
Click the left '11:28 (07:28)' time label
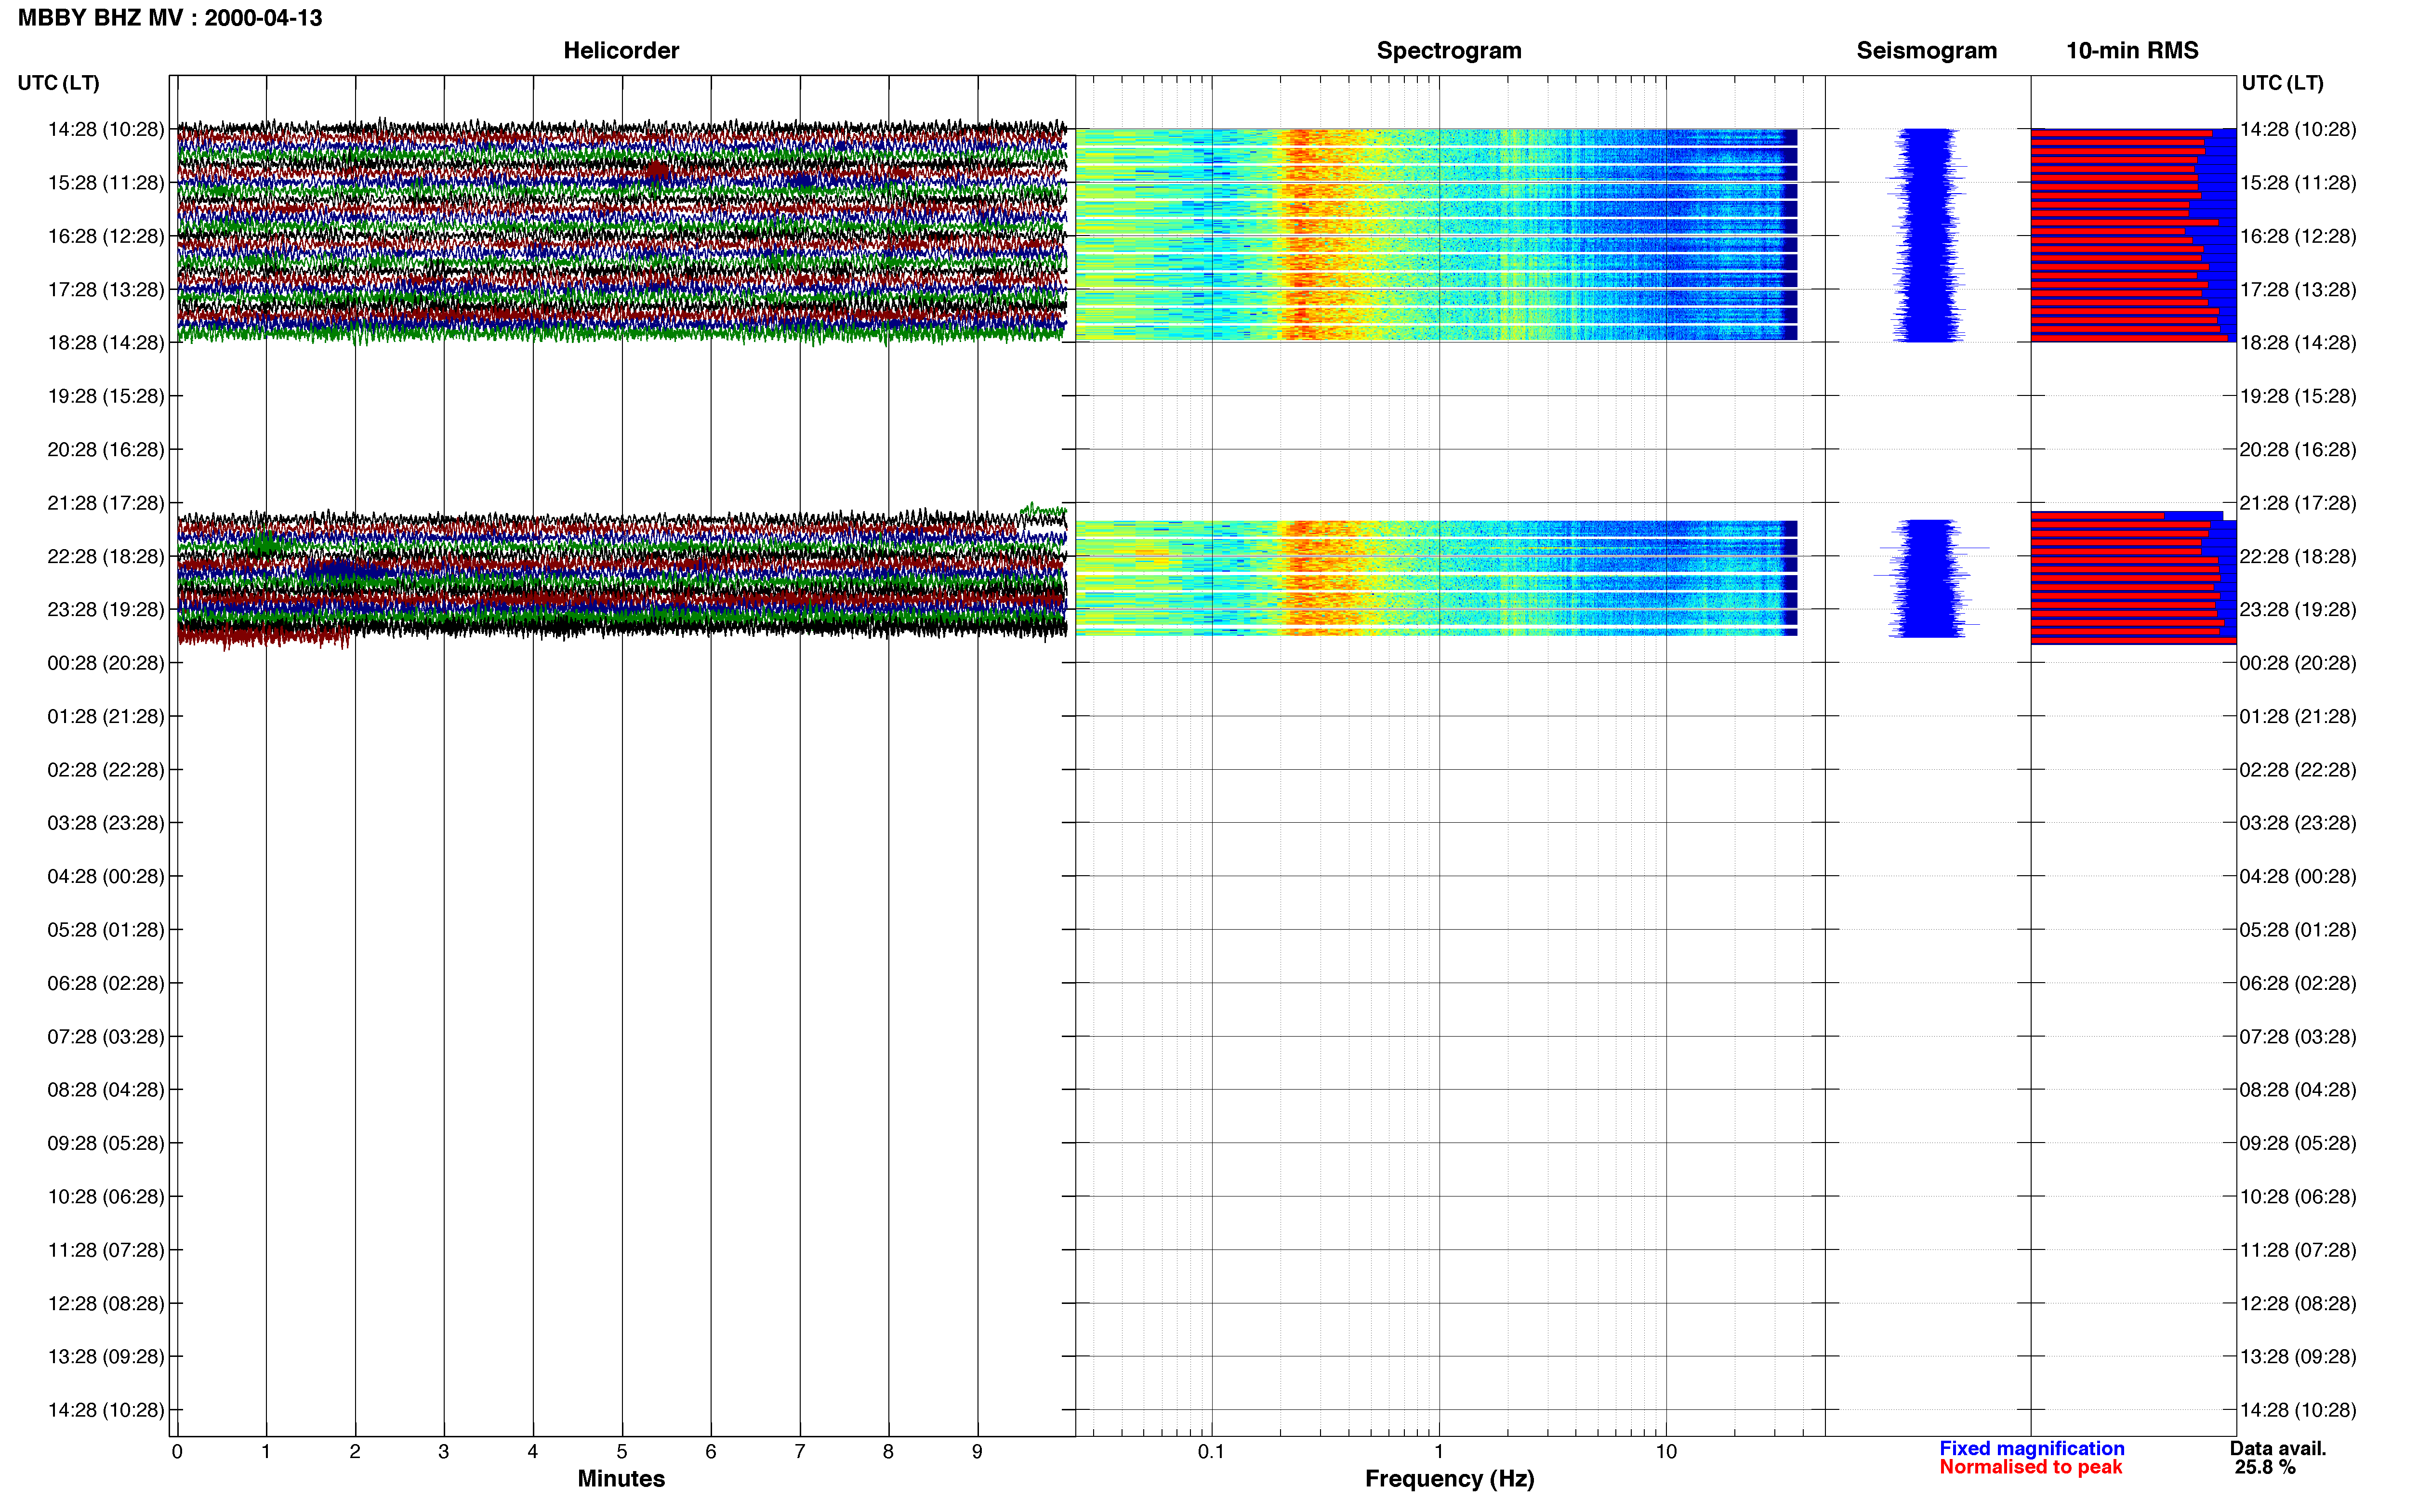coord(105,1250)
